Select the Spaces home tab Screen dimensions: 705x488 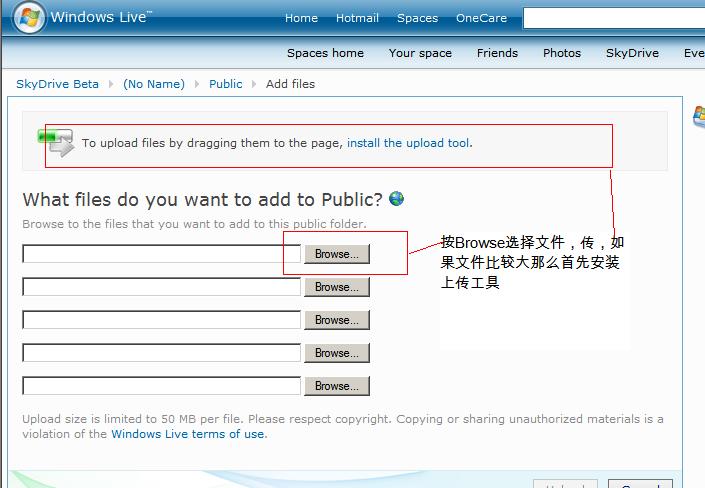[326, 53]
